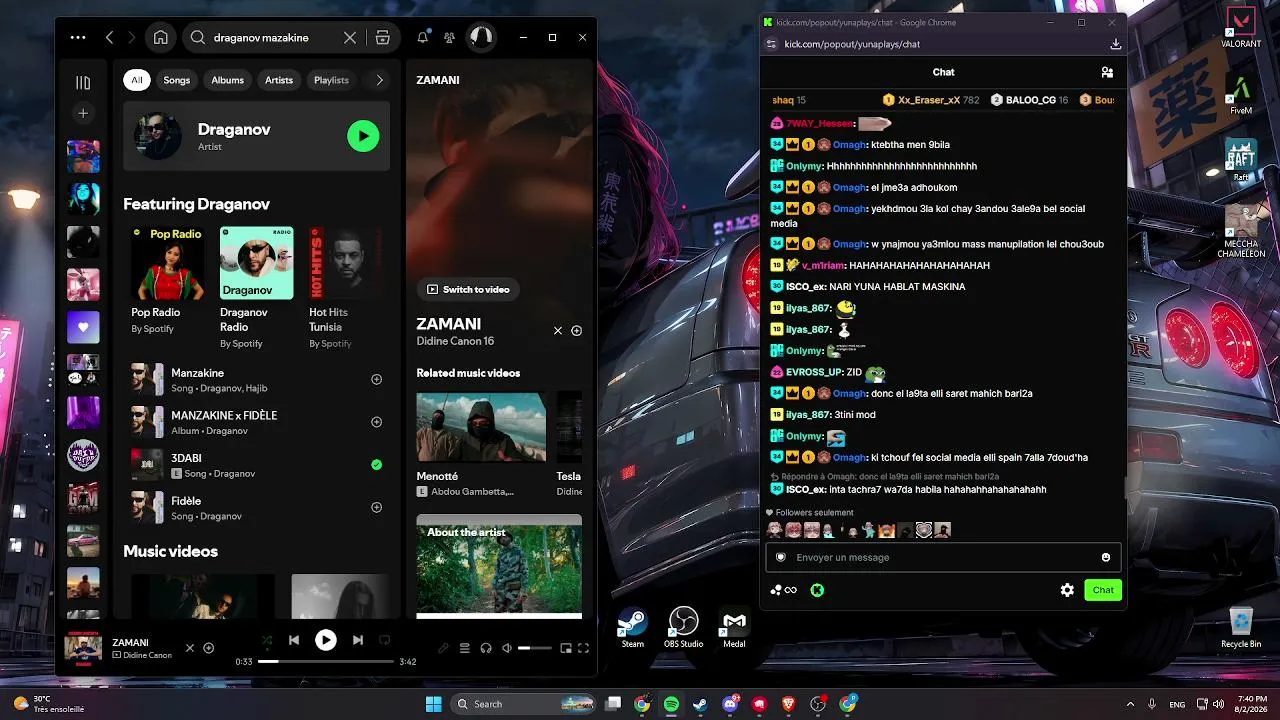Image resolution: width=1280 pixels, height=720 pixels.
Task: Open the About the artist card
Action: tap(499, 565)
